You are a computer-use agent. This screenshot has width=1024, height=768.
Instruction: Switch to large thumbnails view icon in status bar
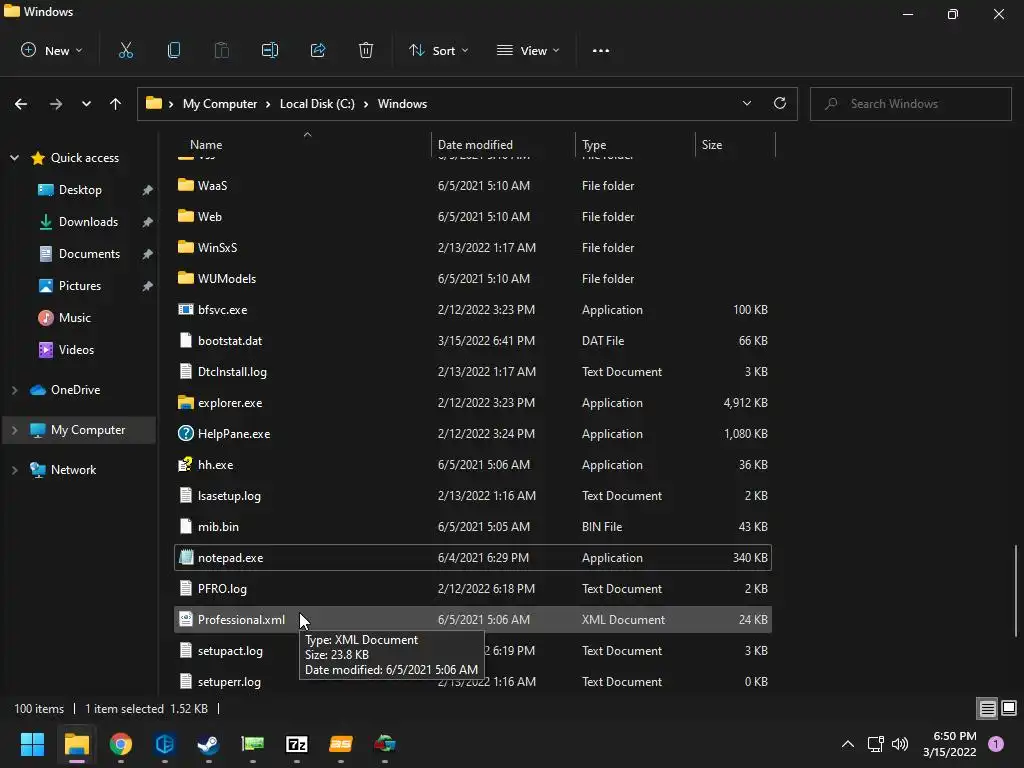tap(1009, 709)
